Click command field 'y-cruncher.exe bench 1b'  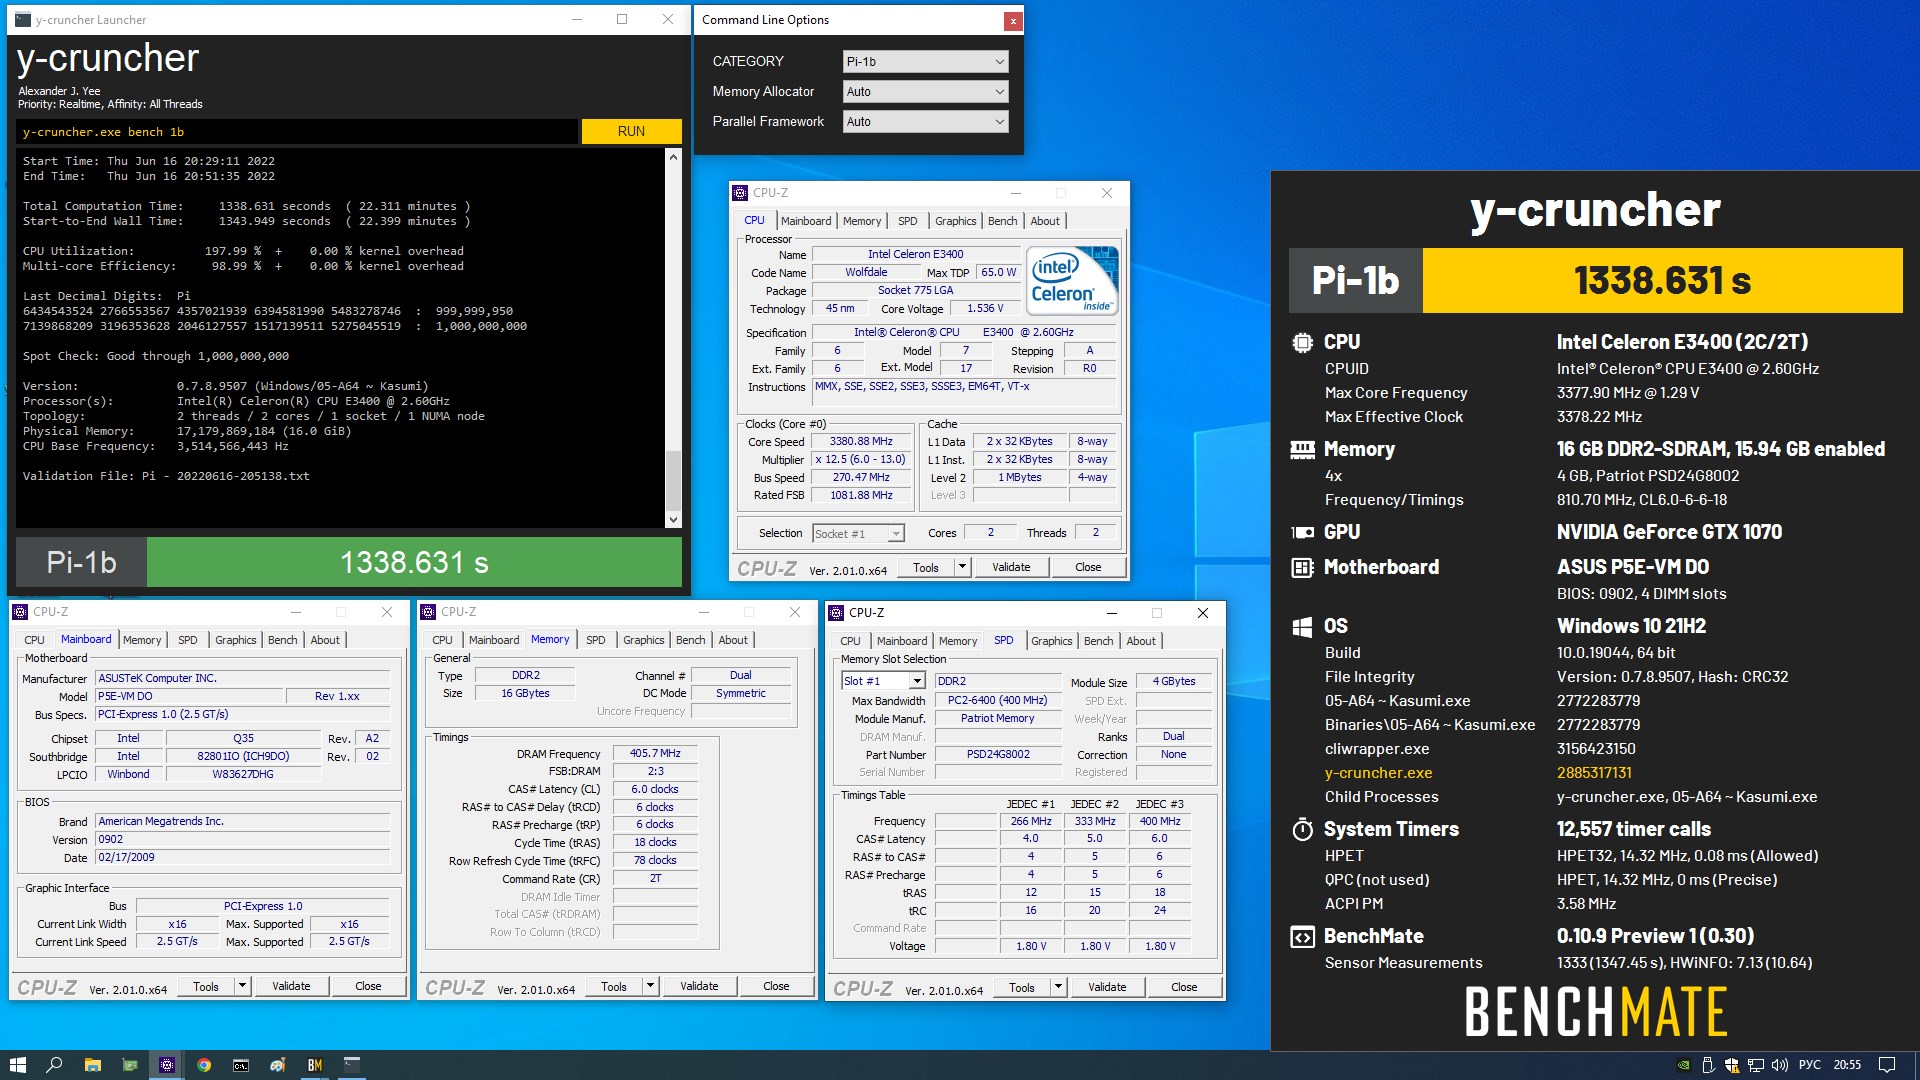click(296, 131)
